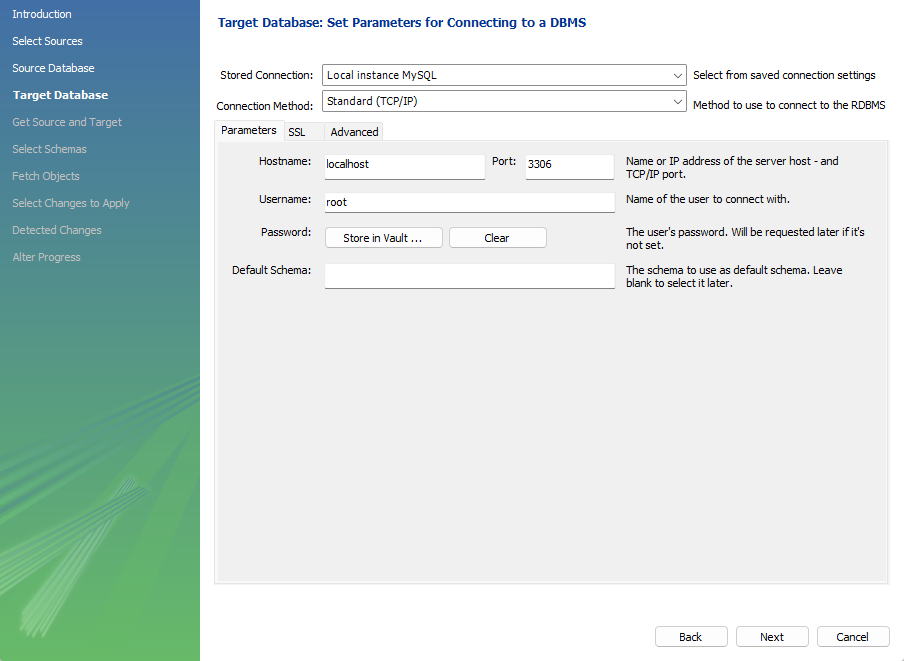Click the Hostname label
Viewport: 904px width, 661px height.
tap(285, 161)
